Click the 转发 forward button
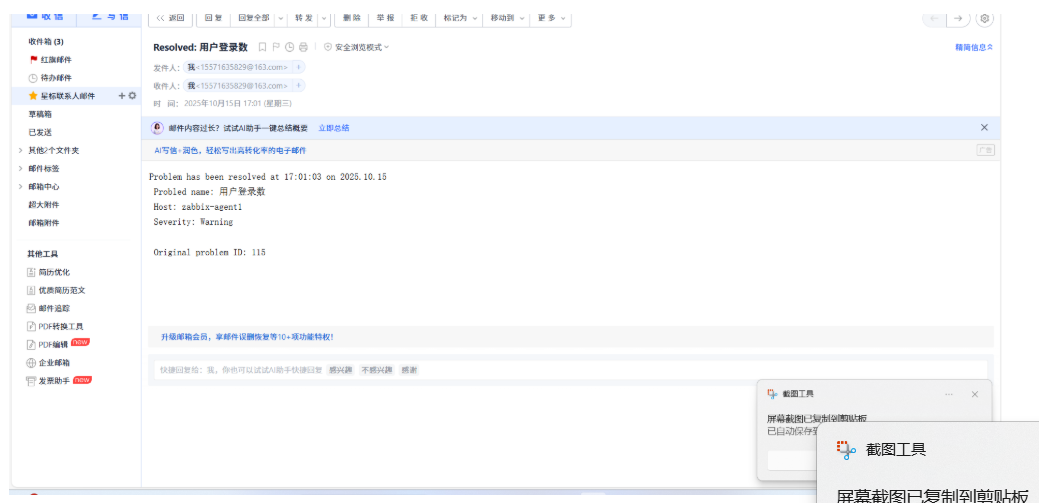Viewport: 1039px width, 503px height. pyautogui.click(x=304, y=18)
